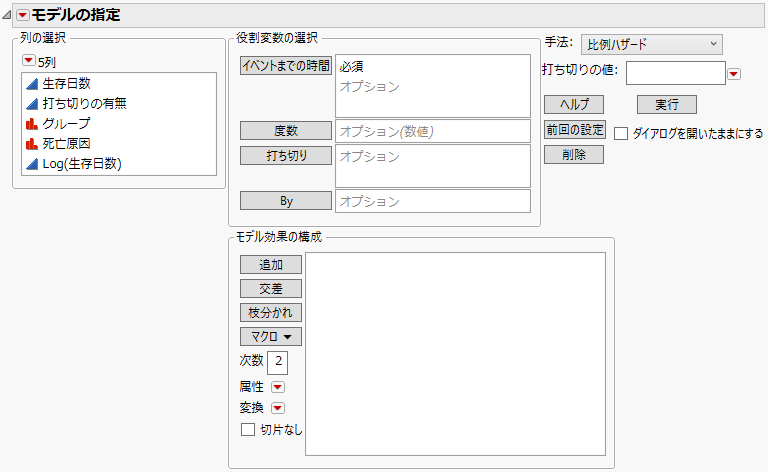The image size is (768, 472).
Task: Click the 打ち切りの値 text field
Action: coord(674,73)
